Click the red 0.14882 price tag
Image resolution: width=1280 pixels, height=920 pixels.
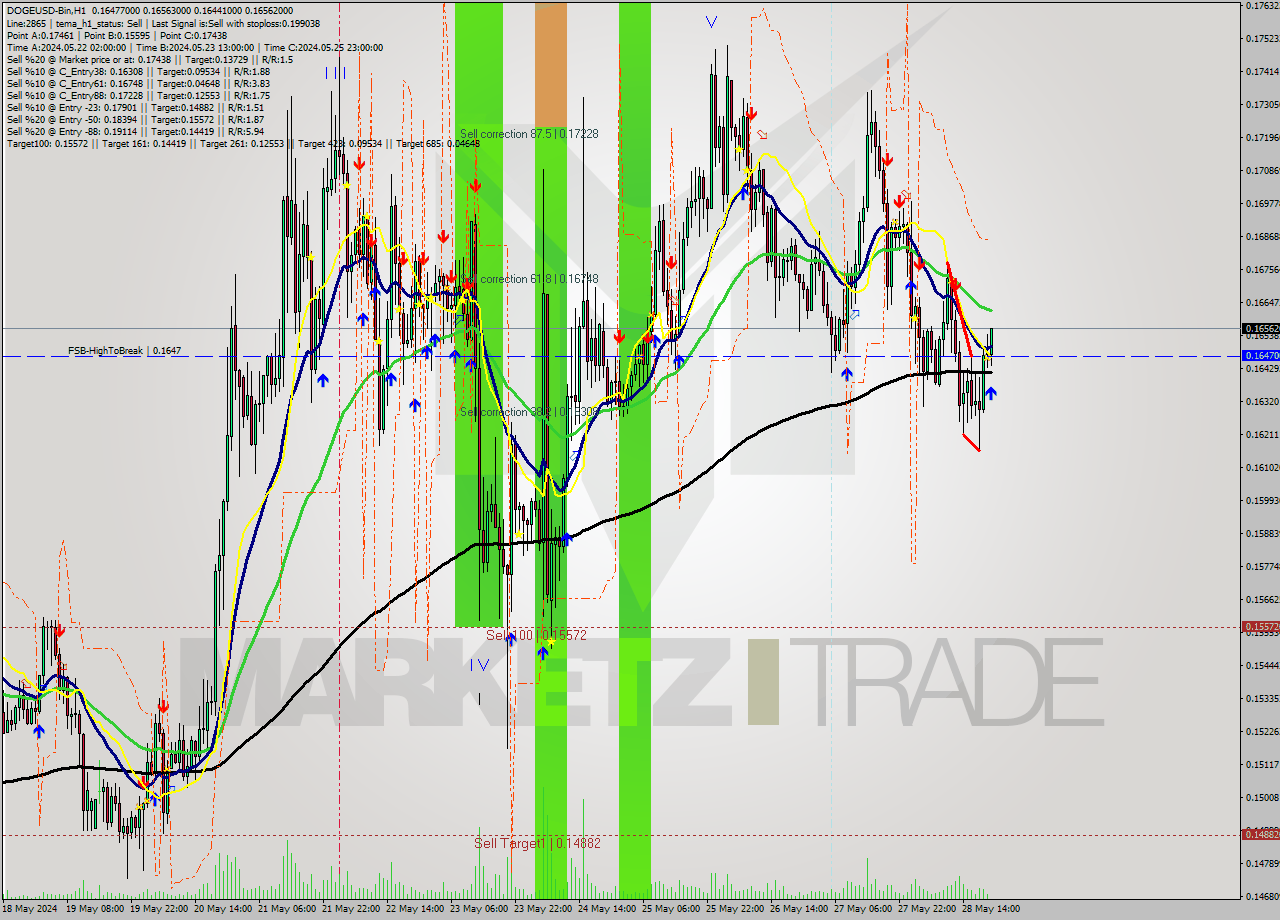point(1260,834)
